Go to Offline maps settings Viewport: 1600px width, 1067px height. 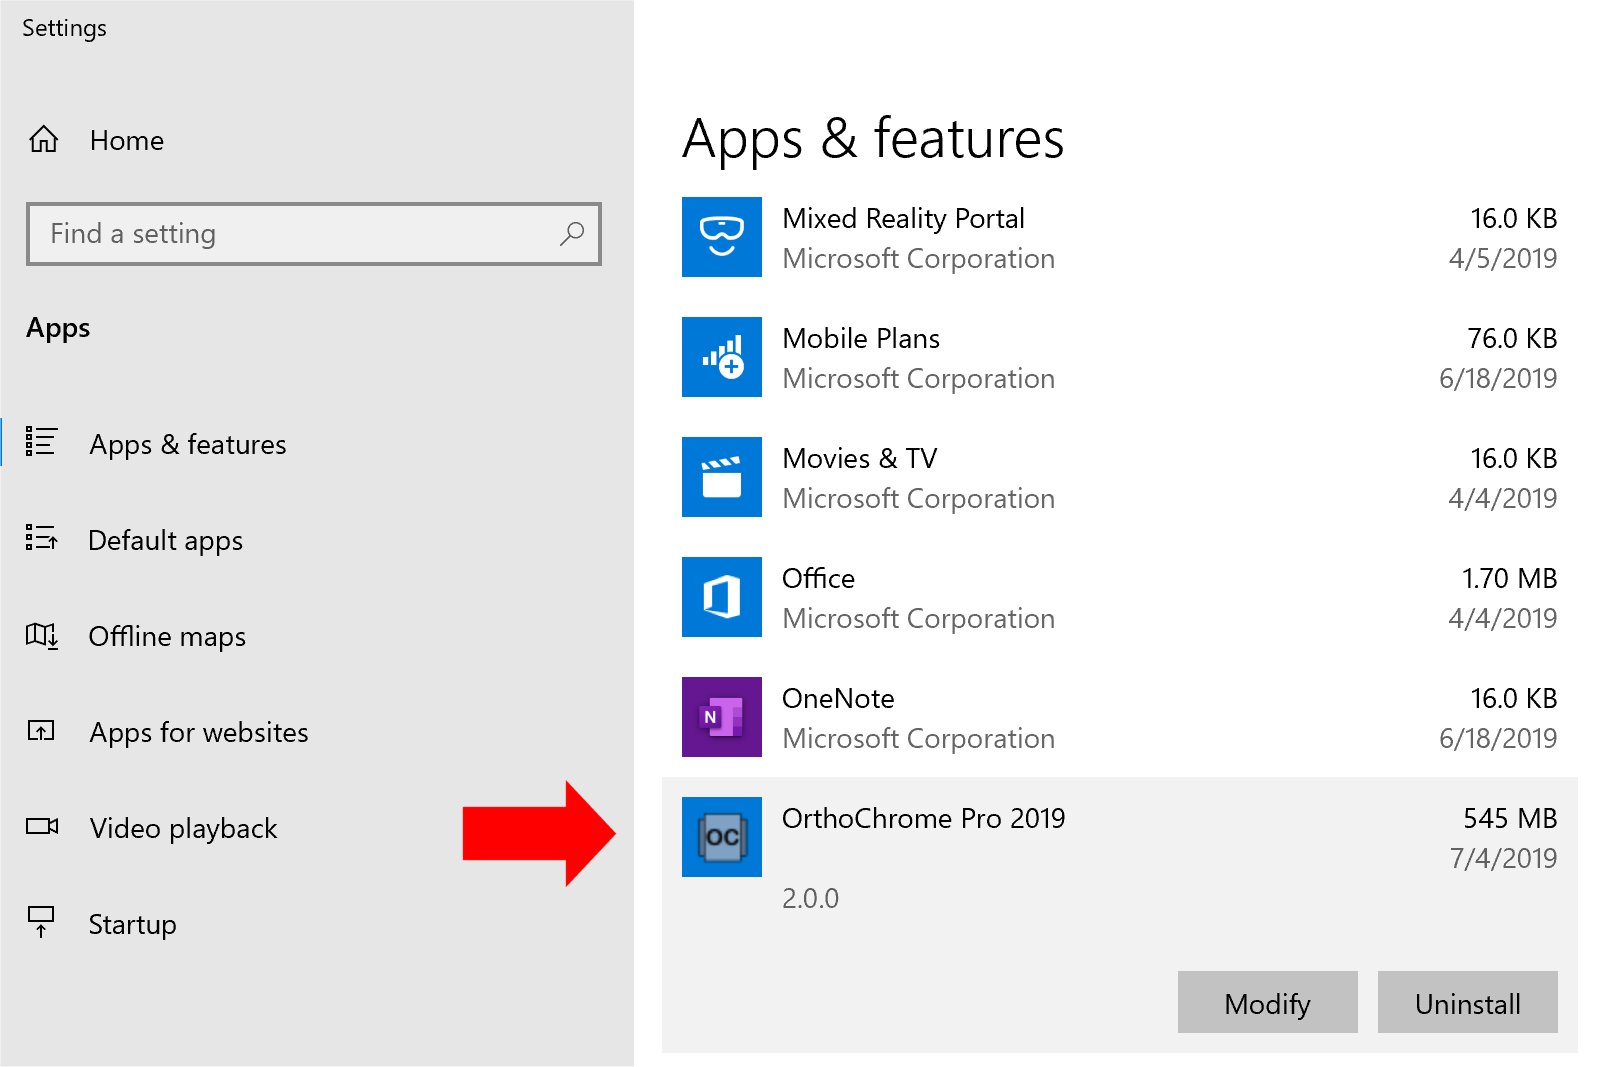166,636
